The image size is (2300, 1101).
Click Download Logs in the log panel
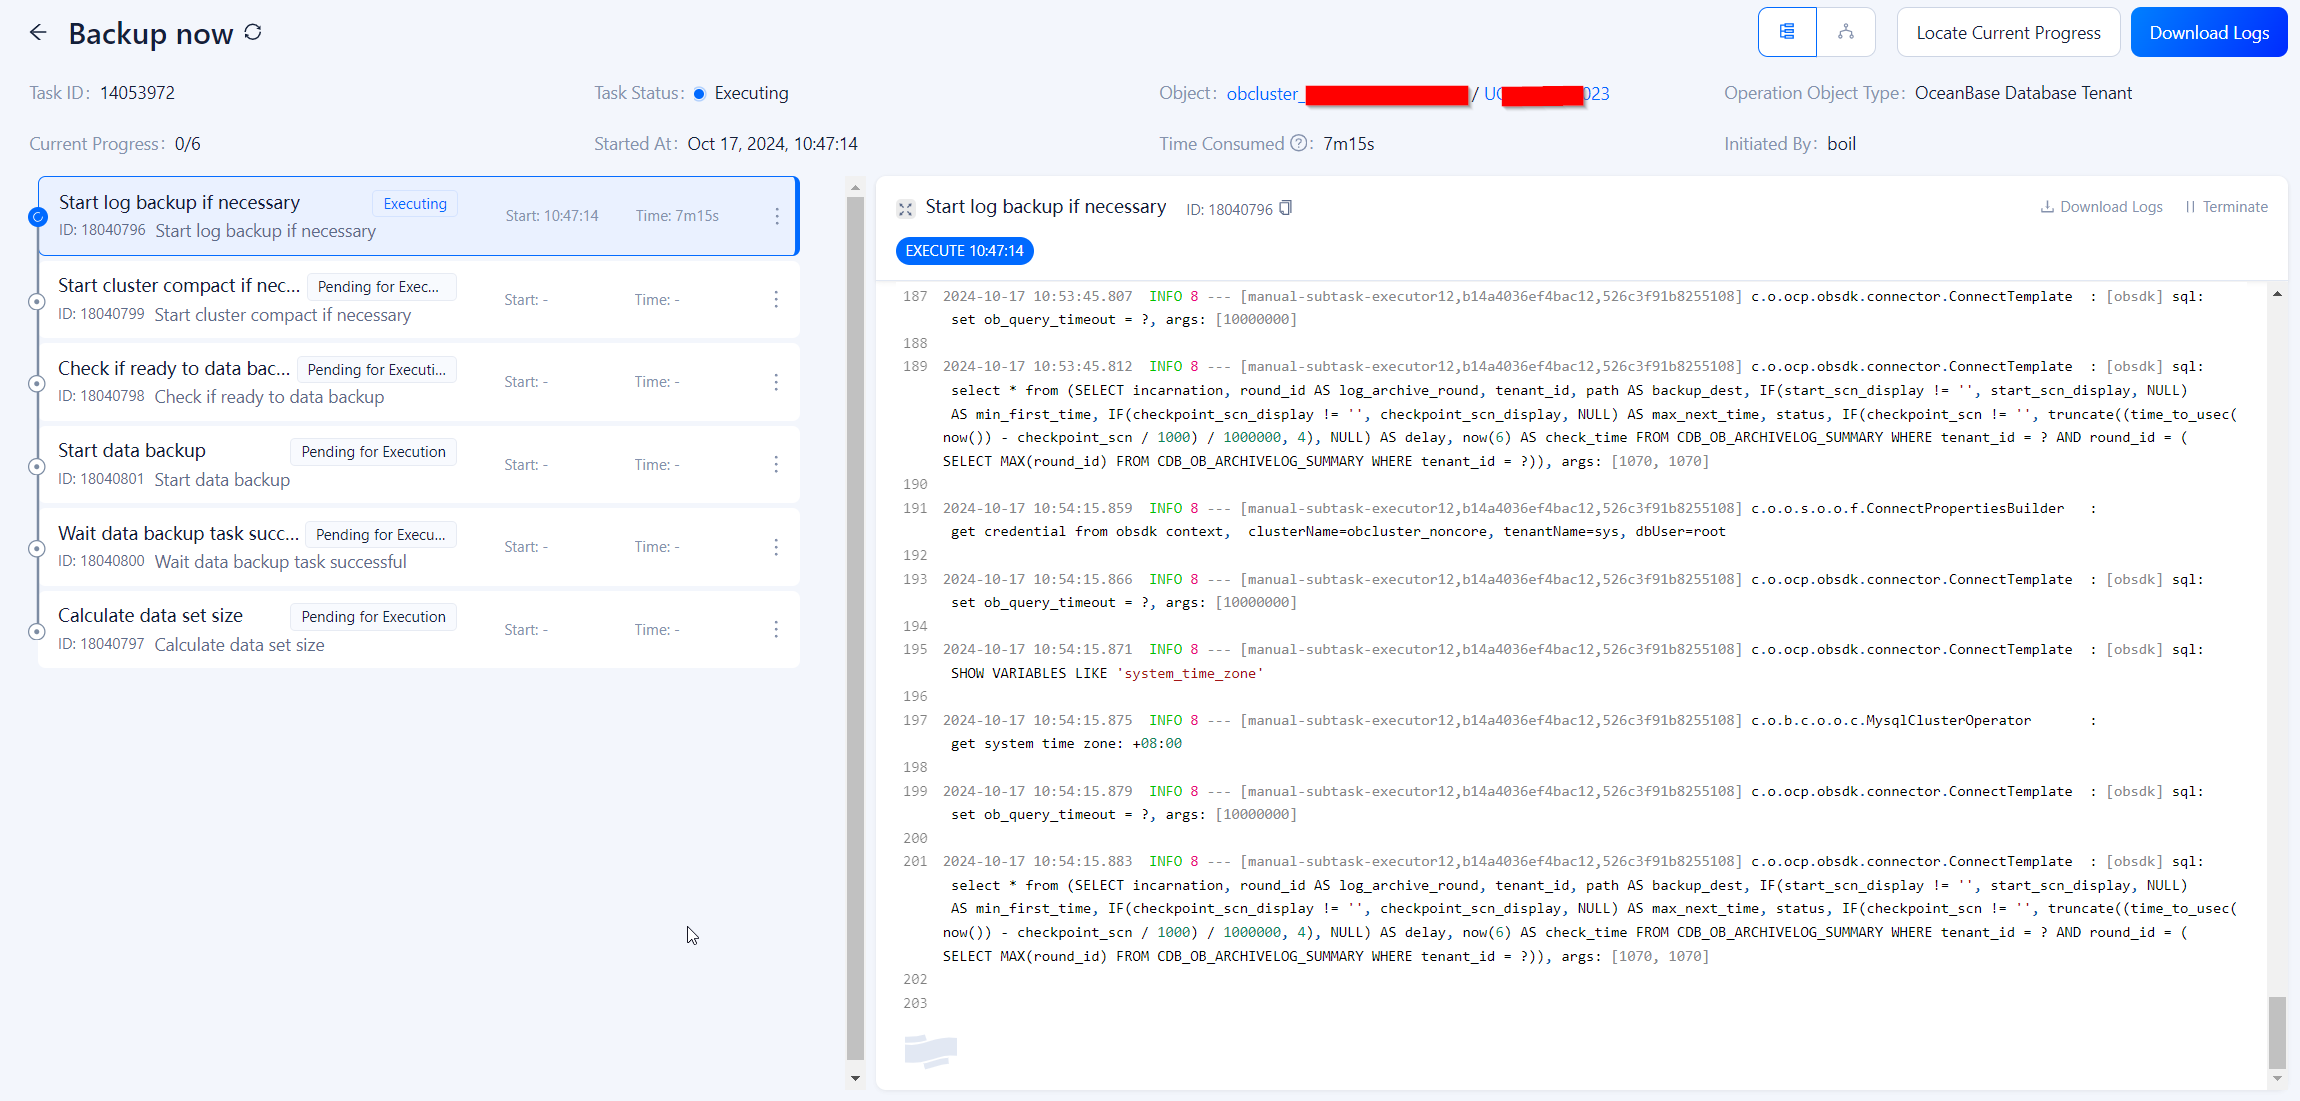pos(2101,207)
